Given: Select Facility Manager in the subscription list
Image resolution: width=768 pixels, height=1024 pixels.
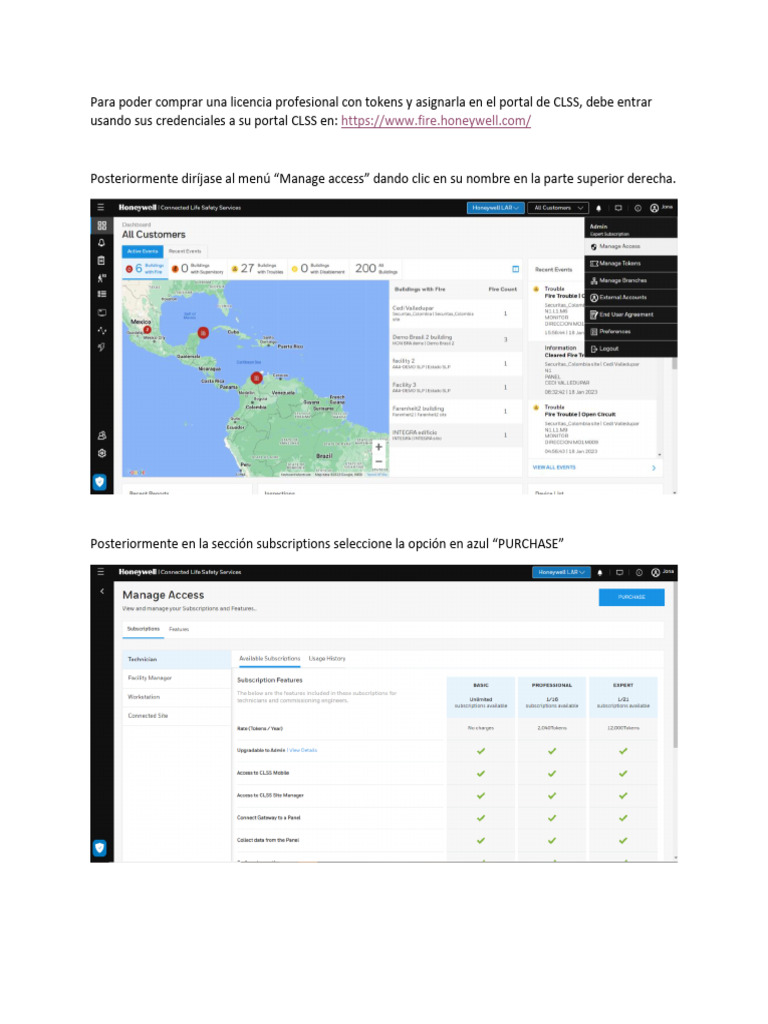Looking at the screenshot, I should (151, 678).
